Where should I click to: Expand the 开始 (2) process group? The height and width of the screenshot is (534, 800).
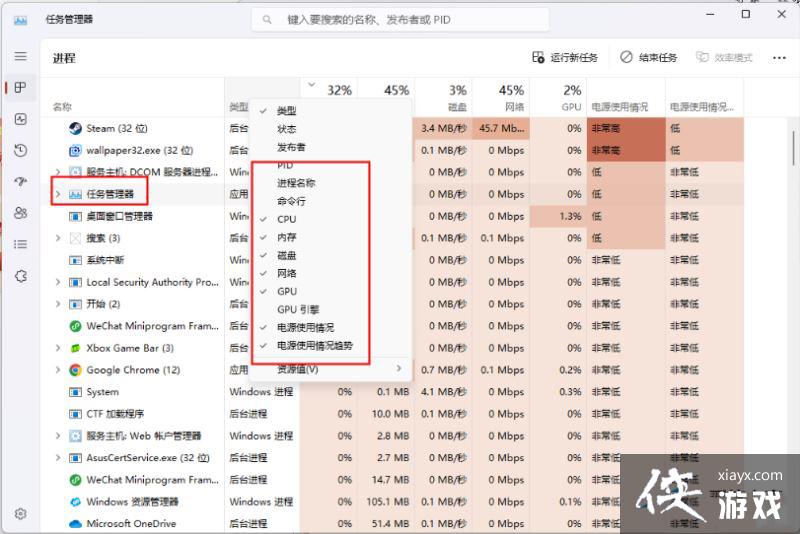58,304
